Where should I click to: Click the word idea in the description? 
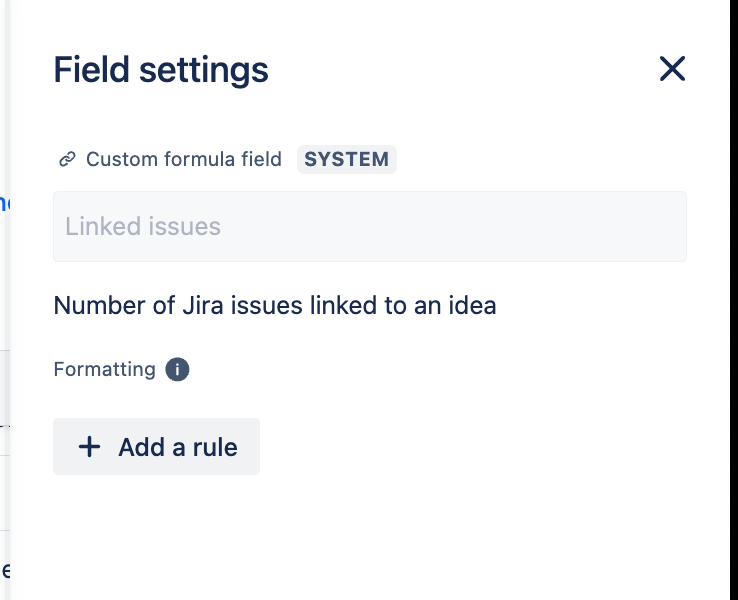coord(472,305)
